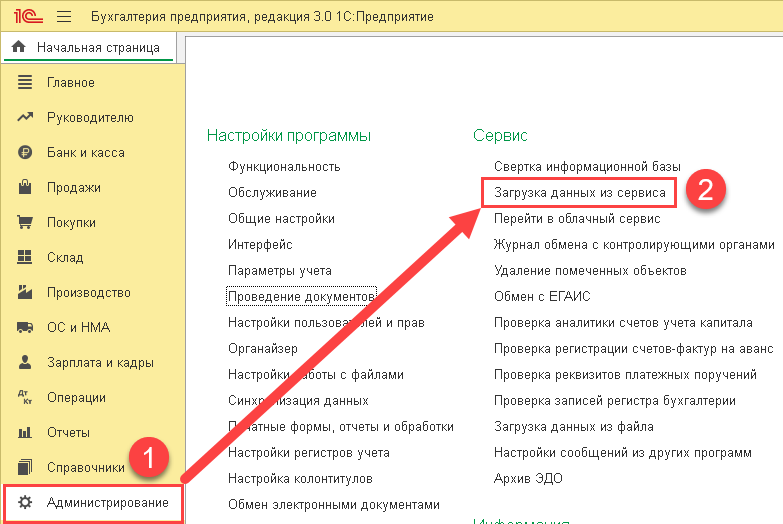Click Перейти в облачный сервис
Viewport: 783px width, 524px height.
(577, 218)
